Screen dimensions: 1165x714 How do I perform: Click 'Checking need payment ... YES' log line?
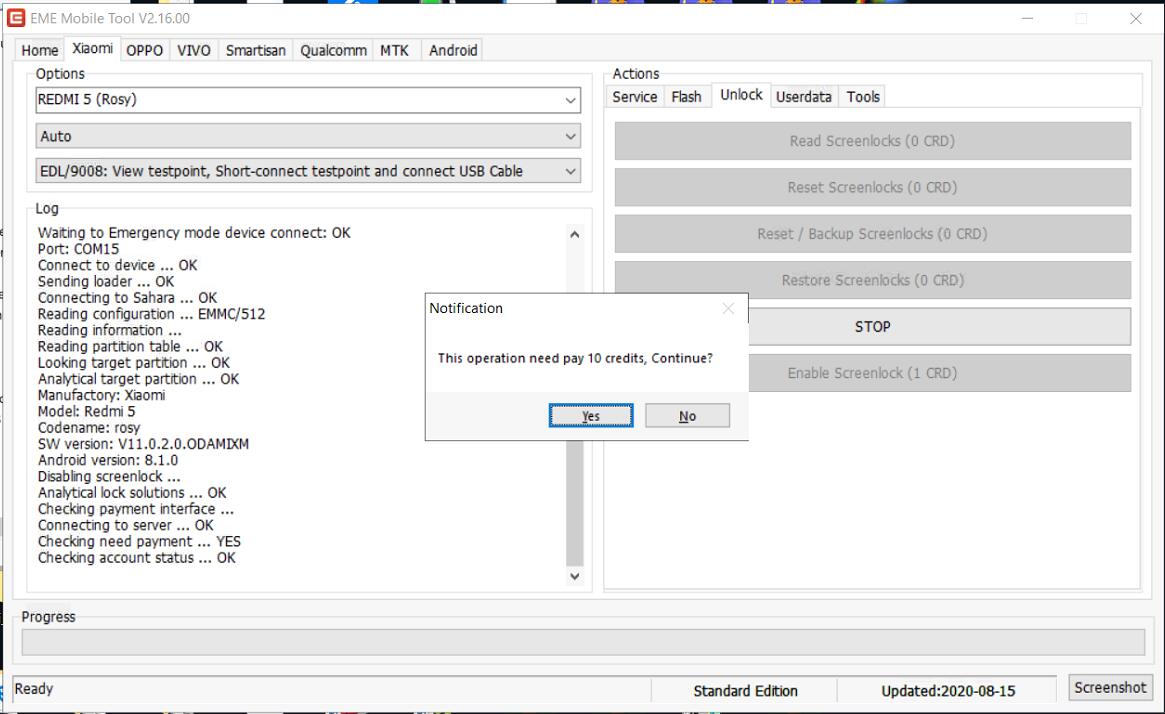tap(139, 542)
